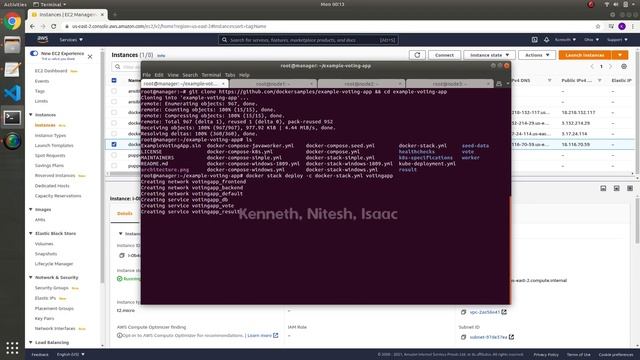Screen dimensions: 640x360
Task: Bookmark this page with the star icon
Action: tap(598, 26)
